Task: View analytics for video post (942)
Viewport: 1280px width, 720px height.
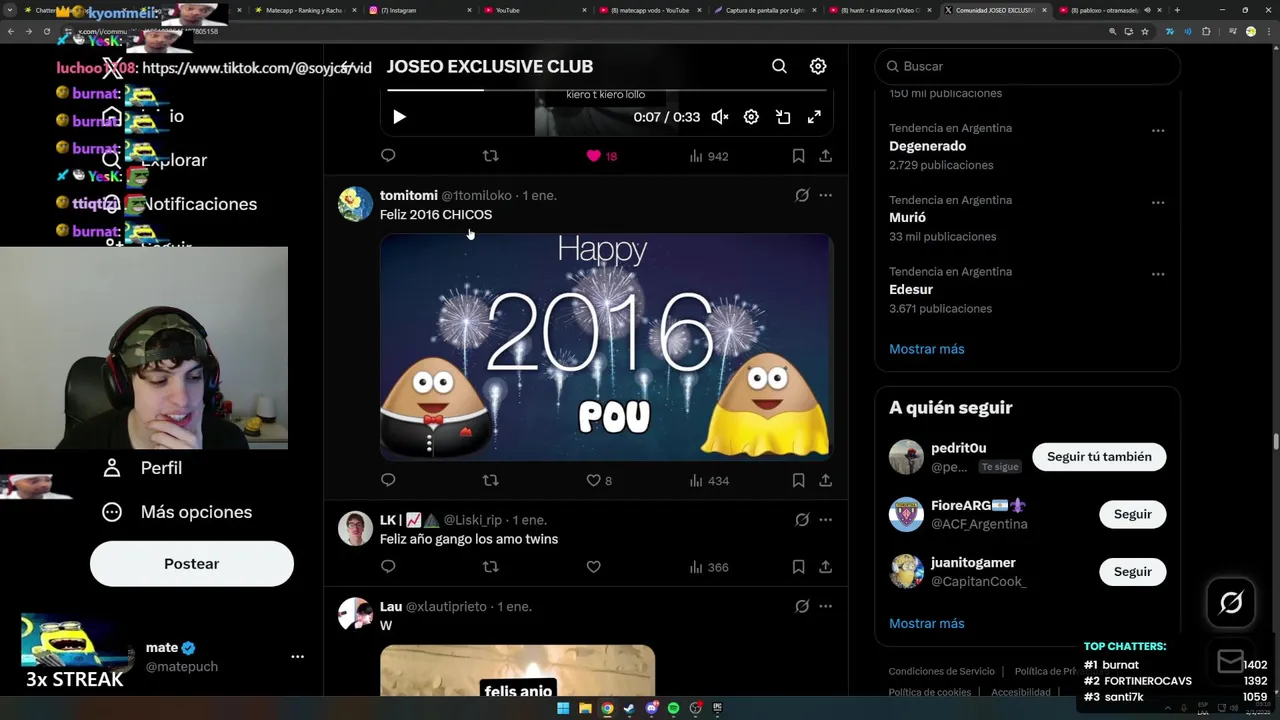Action: tap(708, 156)
